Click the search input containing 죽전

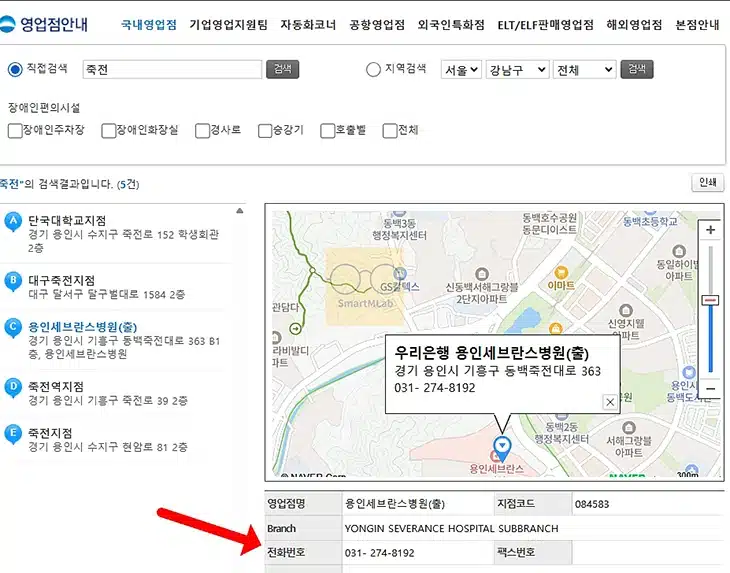(x=172, y=69)
